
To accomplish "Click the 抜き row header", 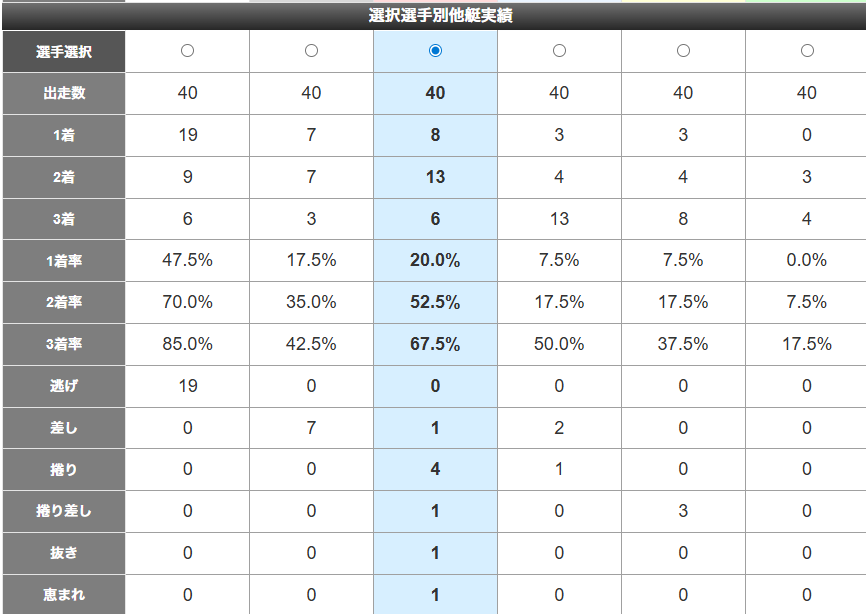I will (64, 553).
